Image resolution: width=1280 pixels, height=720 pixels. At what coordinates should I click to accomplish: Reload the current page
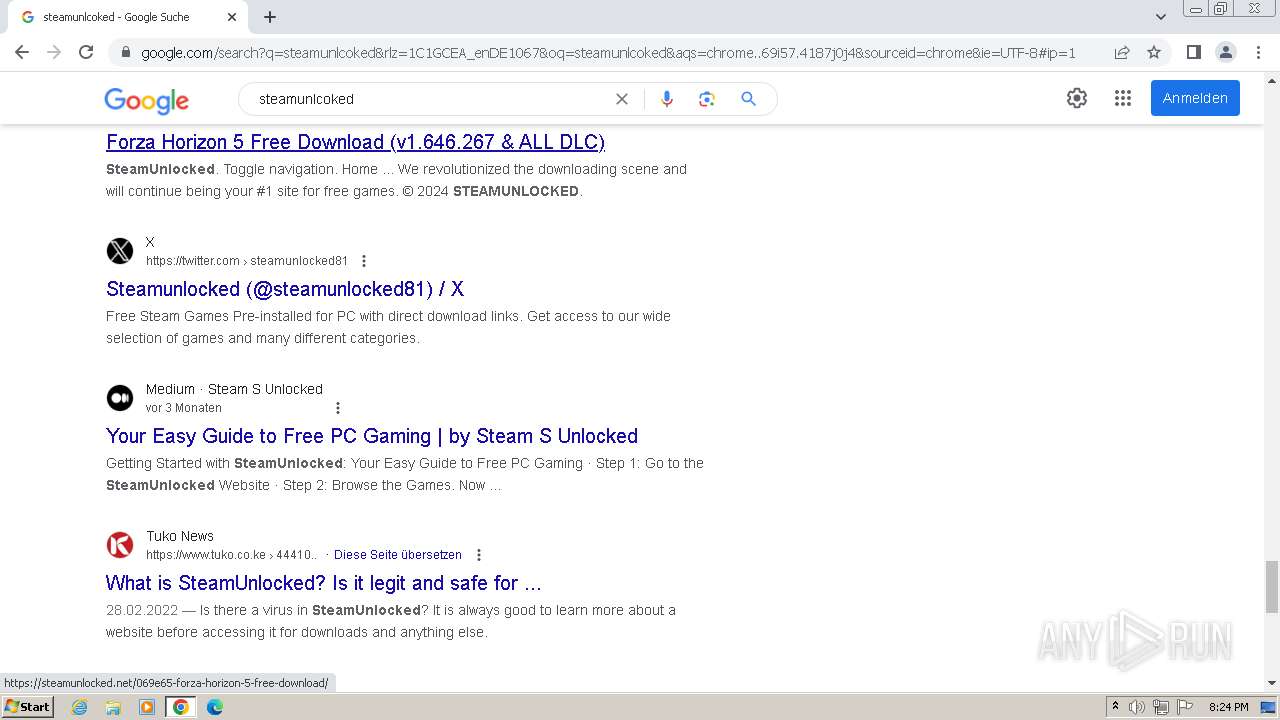click(86, 52)
